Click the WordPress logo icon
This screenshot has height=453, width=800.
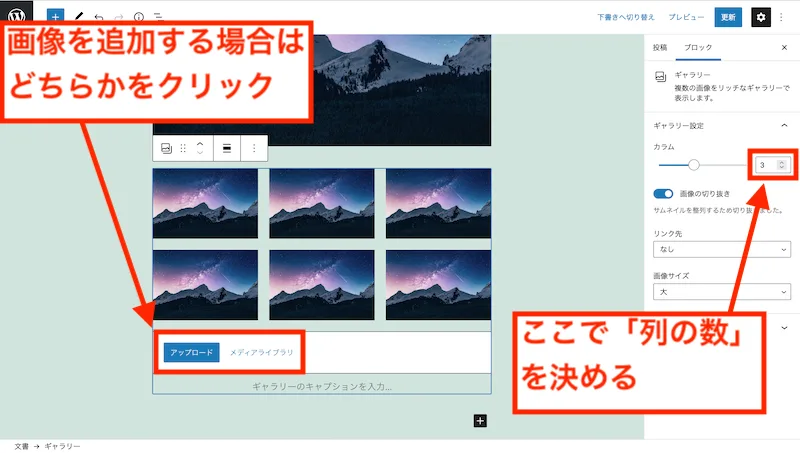point(16,15)
